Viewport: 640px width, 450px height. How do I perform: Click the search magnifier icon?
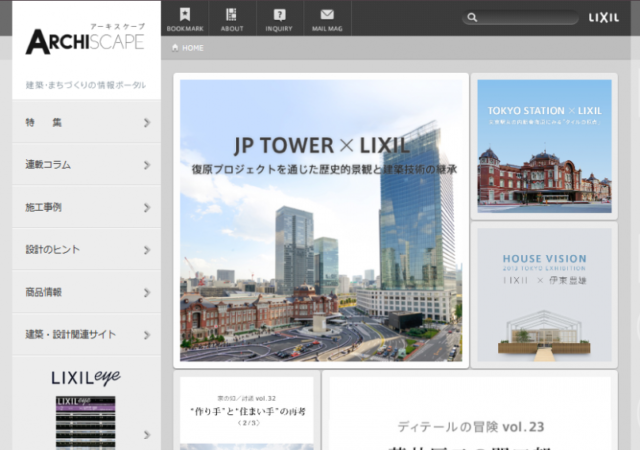click(472, 18)
